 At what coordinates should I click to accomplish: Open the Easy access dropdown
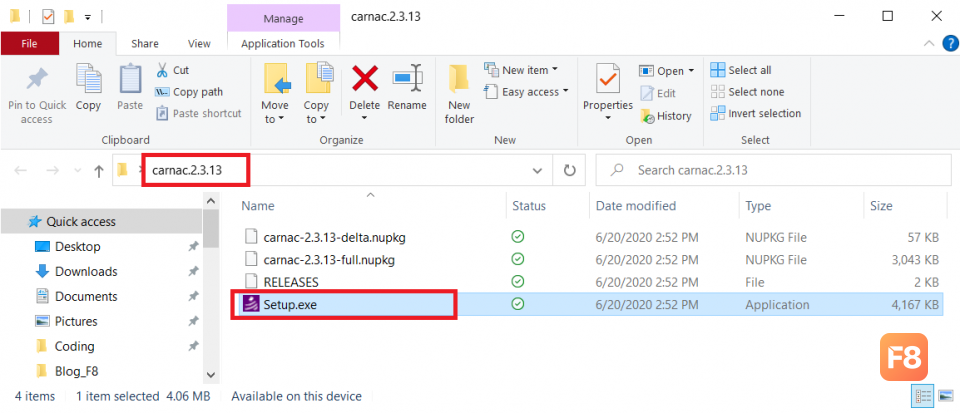[526, 92]
